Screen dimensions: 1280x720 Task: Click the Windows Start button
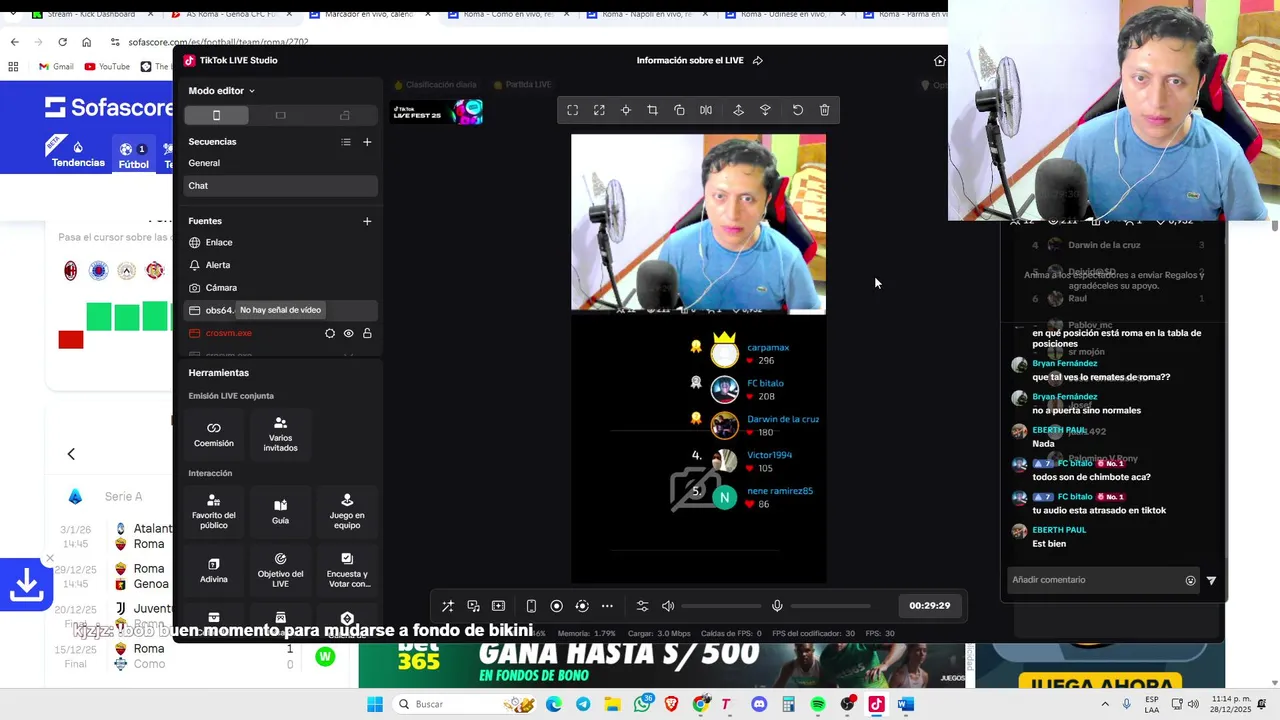[x=375, y=704]
